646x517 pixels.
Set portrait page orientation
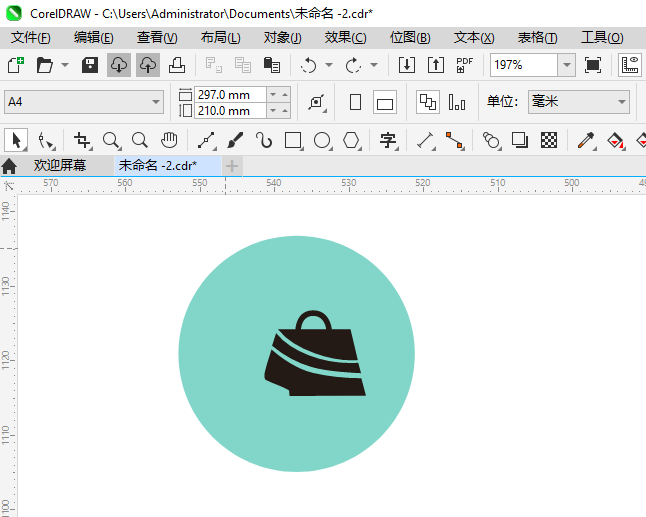(356, 102)
